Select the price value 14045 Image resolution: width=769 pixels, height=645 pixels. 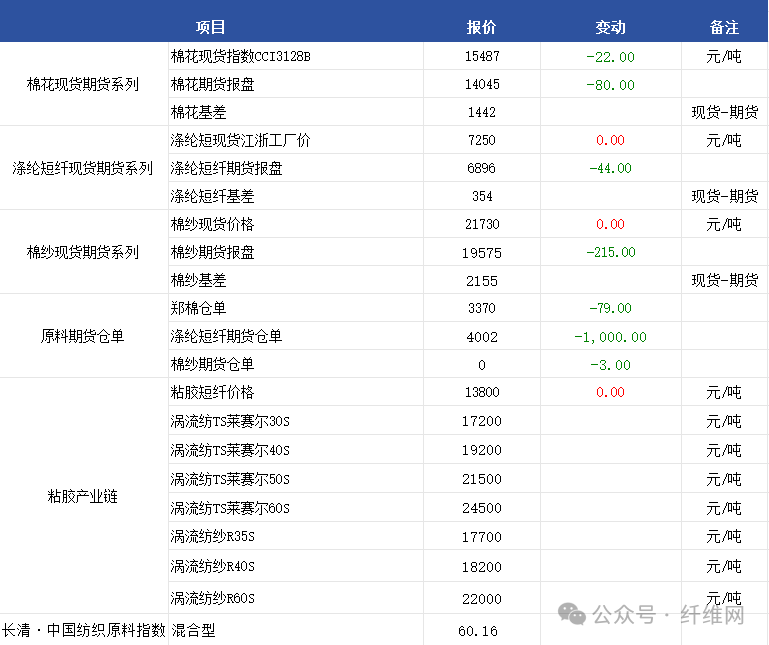(x=482, y=84)
